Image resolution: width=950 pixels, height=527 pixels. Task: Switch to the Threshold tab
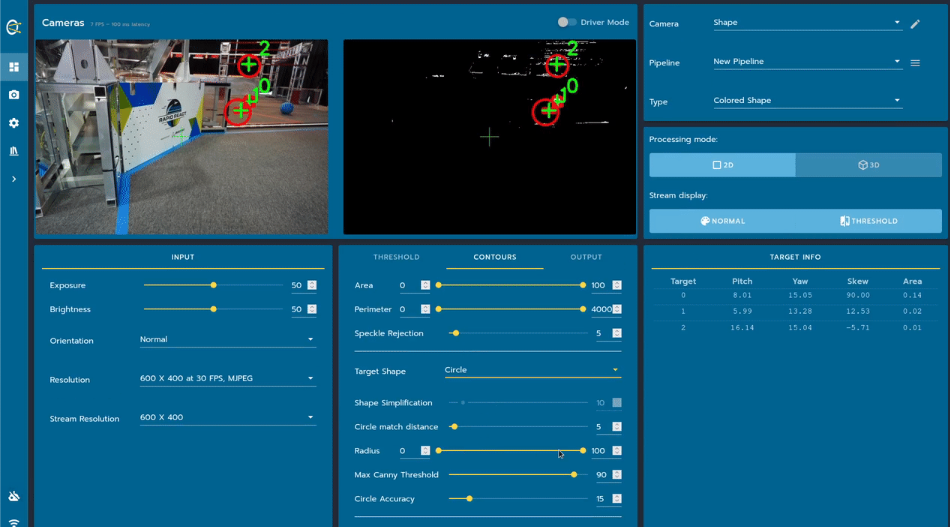pyautogui.click(x=396, y=257)
